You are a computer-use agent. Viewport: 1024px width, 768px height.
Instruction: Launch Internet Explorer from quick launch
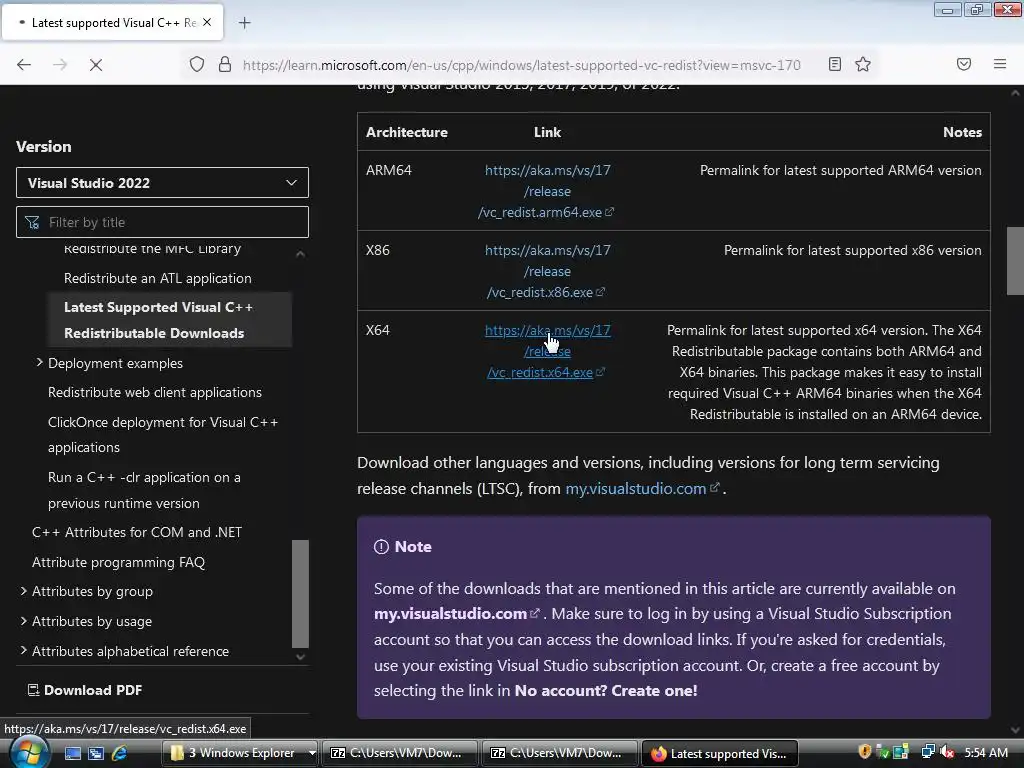click(120, 753)
